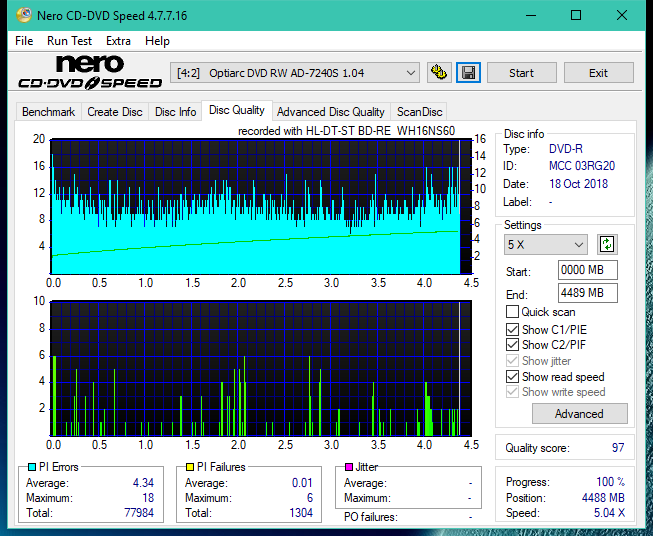Click the Quality score value 97
The height and width of the screenshot is (536, 653).
tap(618, 448)
